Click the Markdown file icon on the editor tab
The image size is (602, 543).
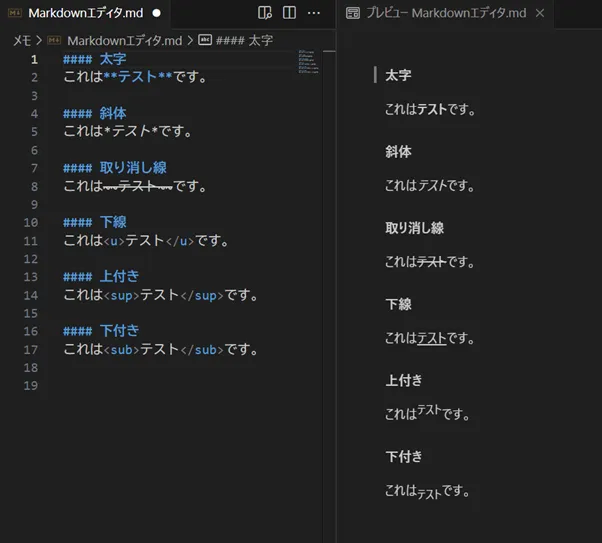[x=14, y=13]
